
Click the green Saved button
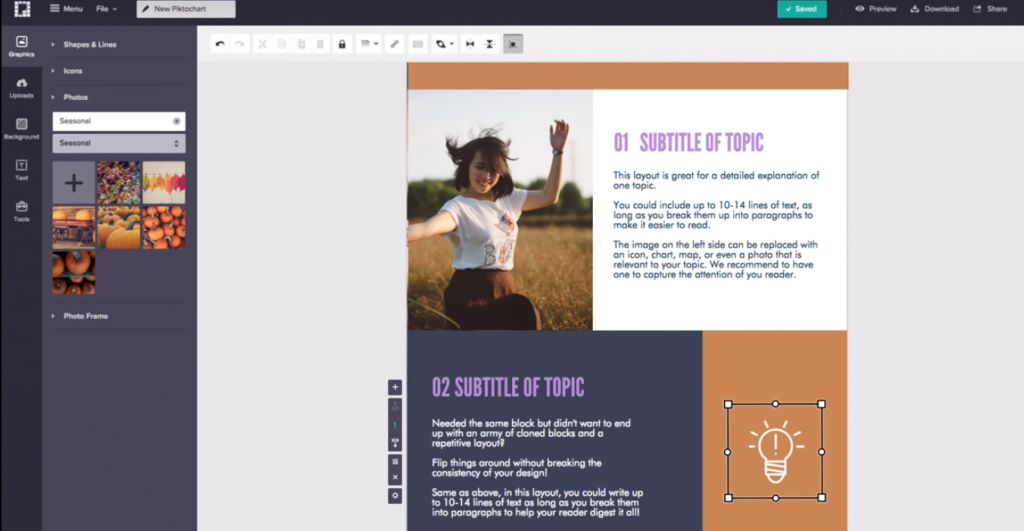pyautogui.click(x=801, y=8)
